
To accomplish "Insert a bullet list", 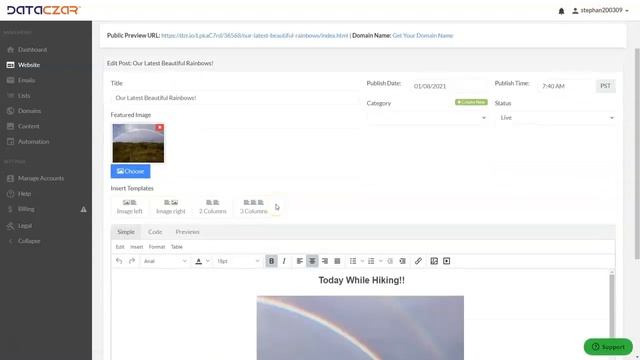I will [x=353, y=261].
